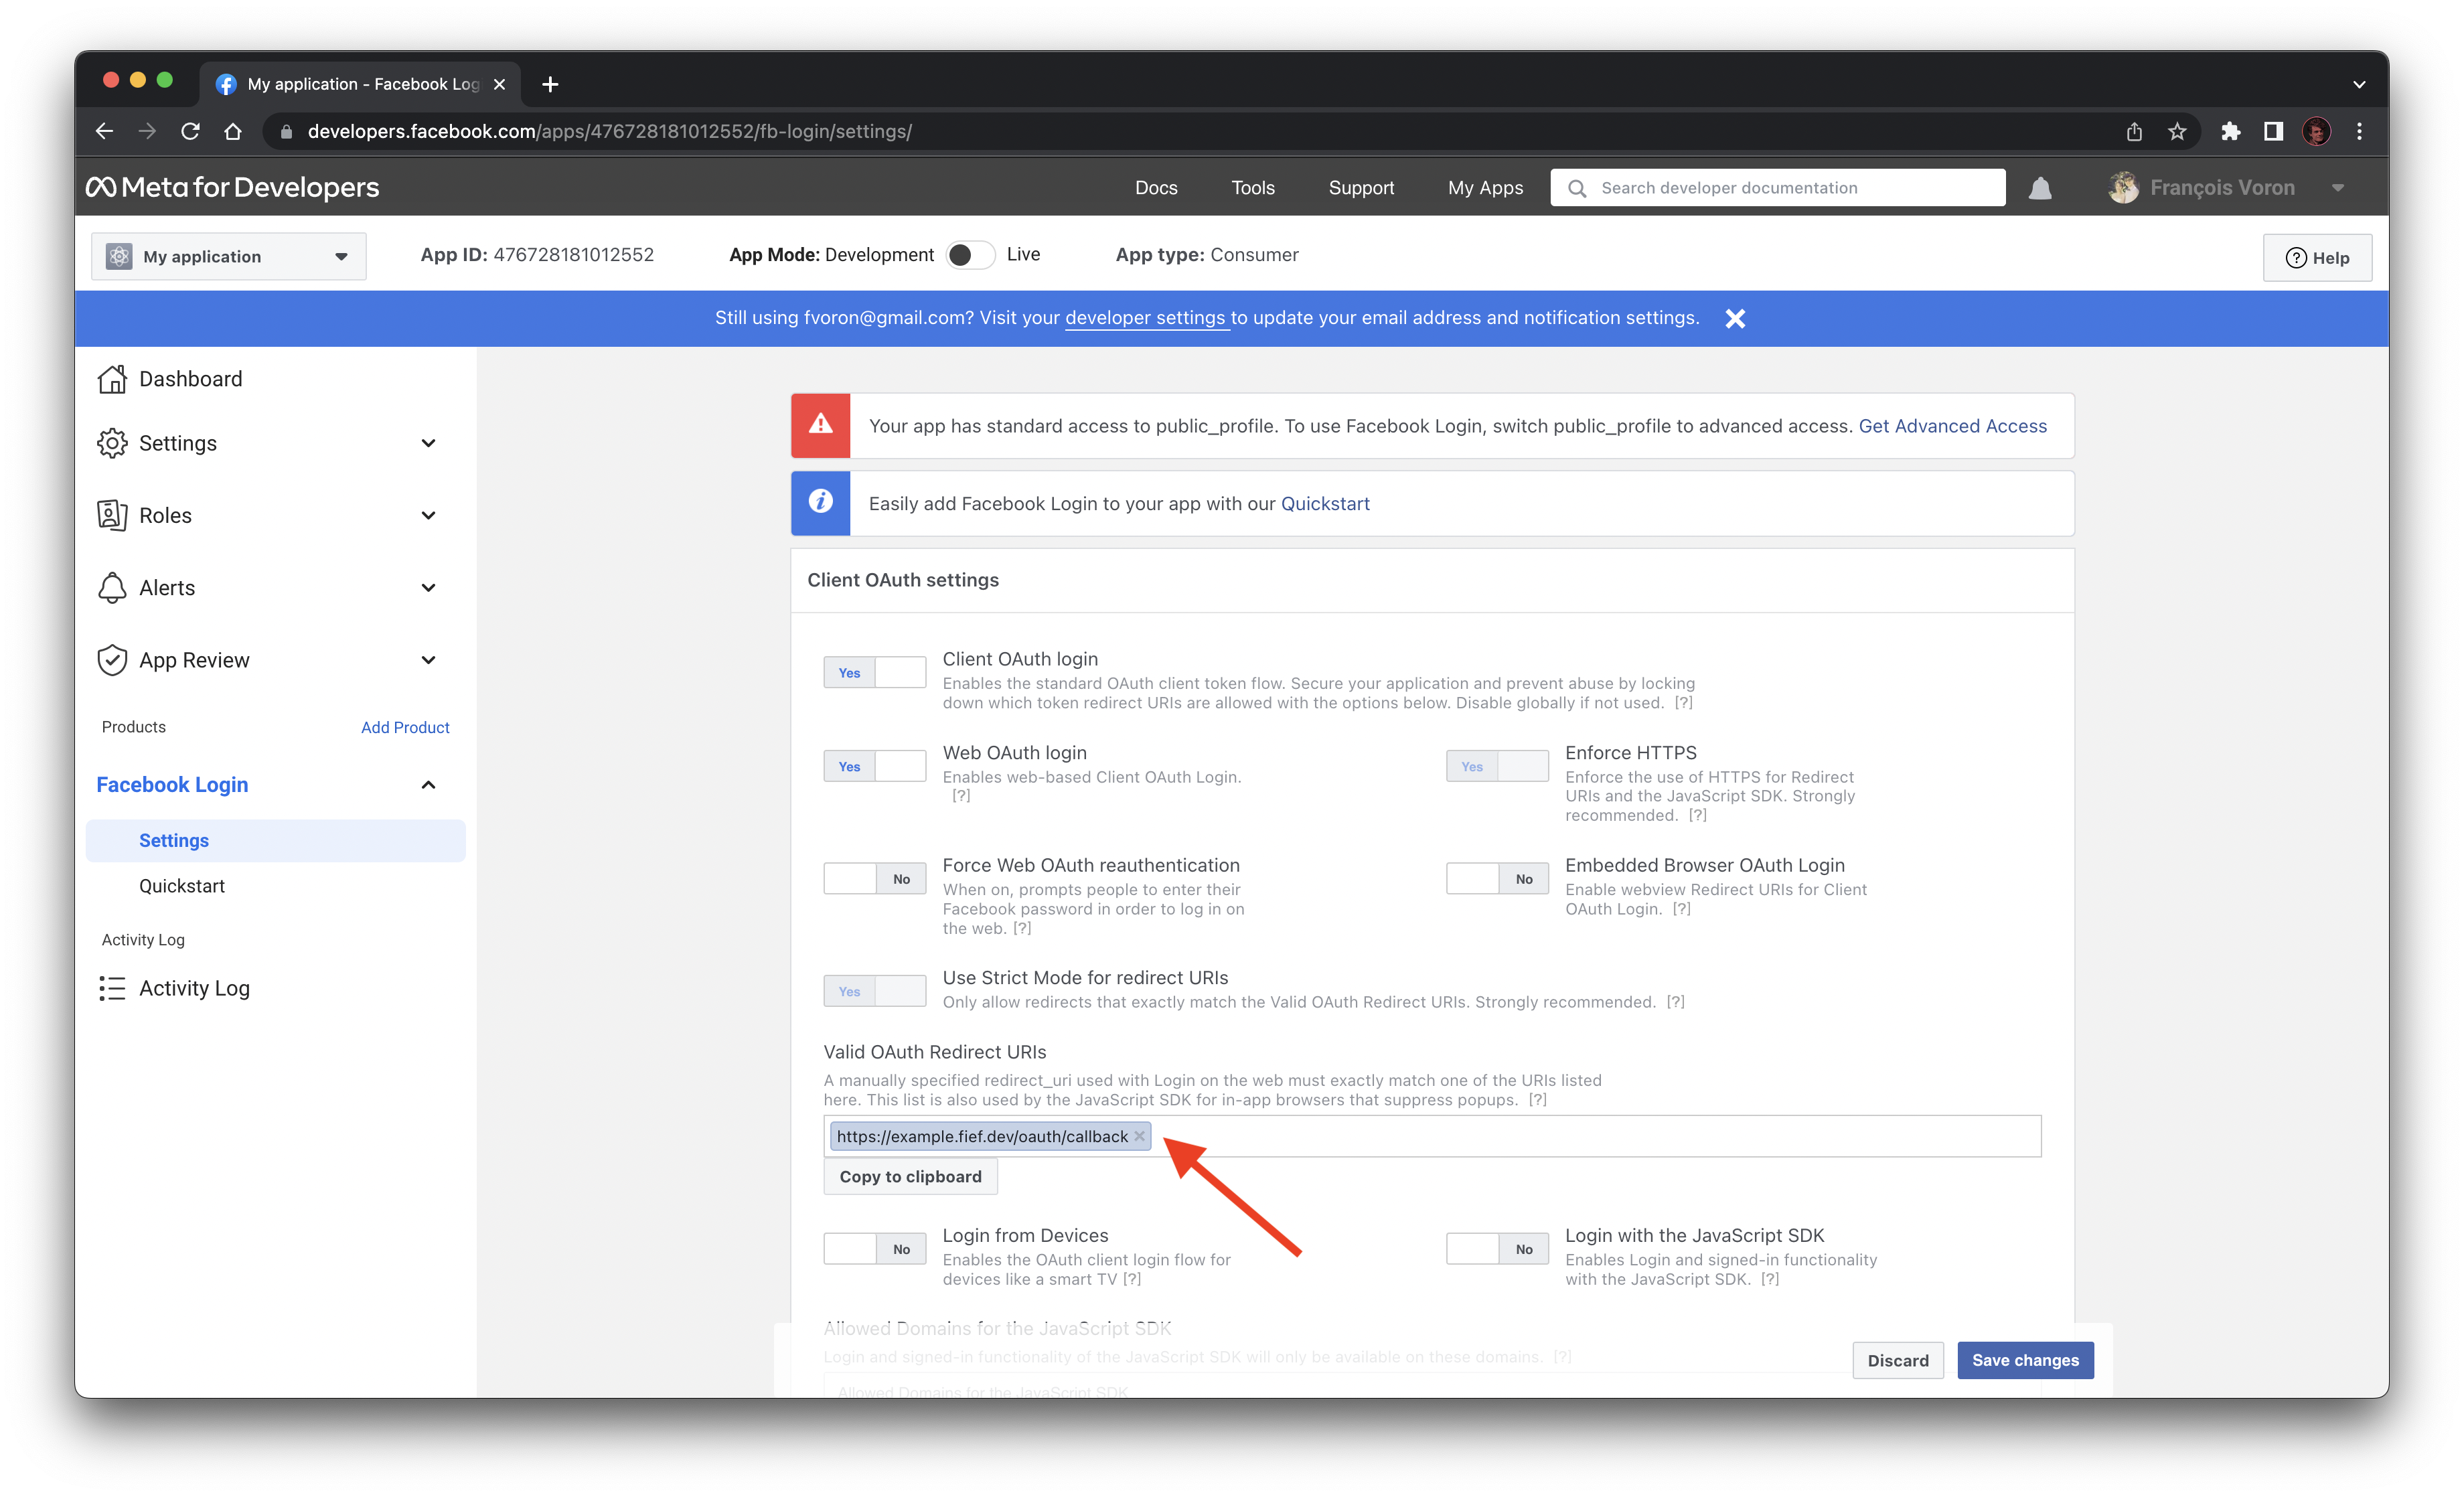Click the Activity Log list icon
Screen dimensions: 2464x1497
[113, 988]
